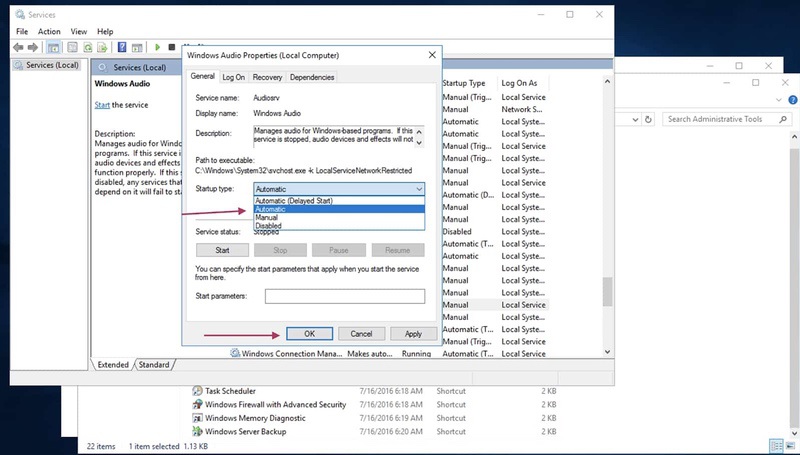
Task: Select Services (Local) node in console tree
Action: (x=47, y=65)
